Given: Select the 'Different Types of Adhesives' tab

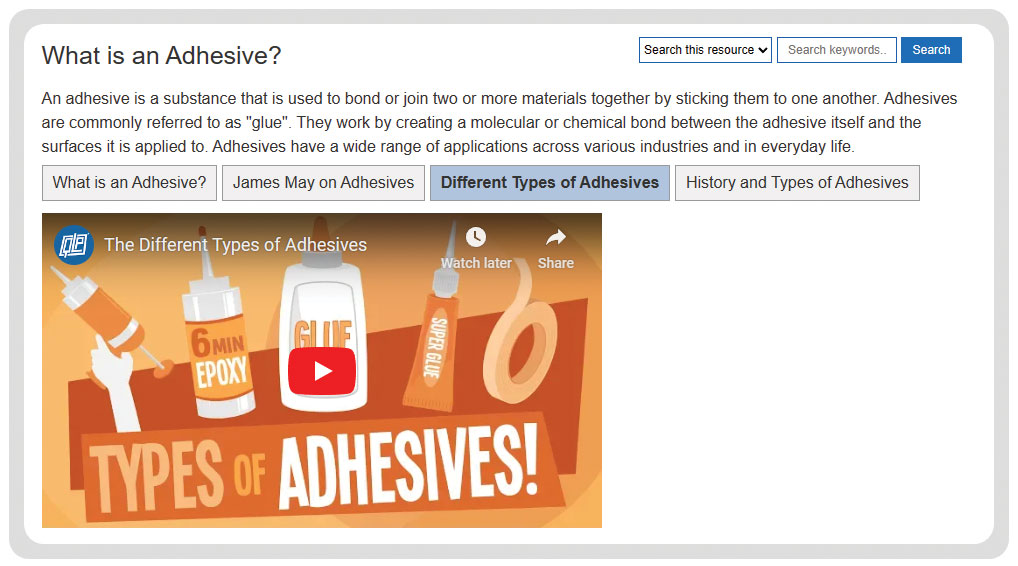Looking at the screenshot, I should (550, 183).
